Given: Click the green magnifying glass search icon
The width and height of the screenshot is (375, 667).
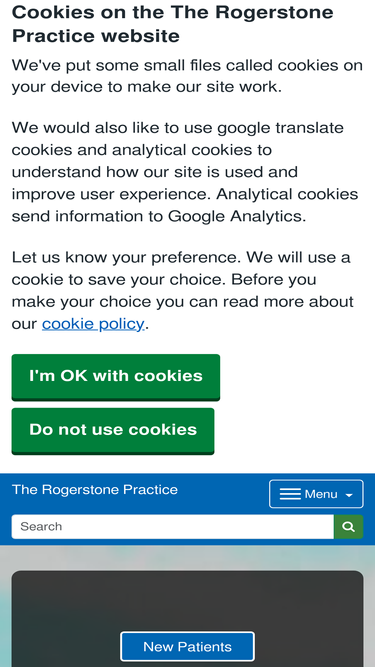Looking at the screenshot, I should click(348, 527).
